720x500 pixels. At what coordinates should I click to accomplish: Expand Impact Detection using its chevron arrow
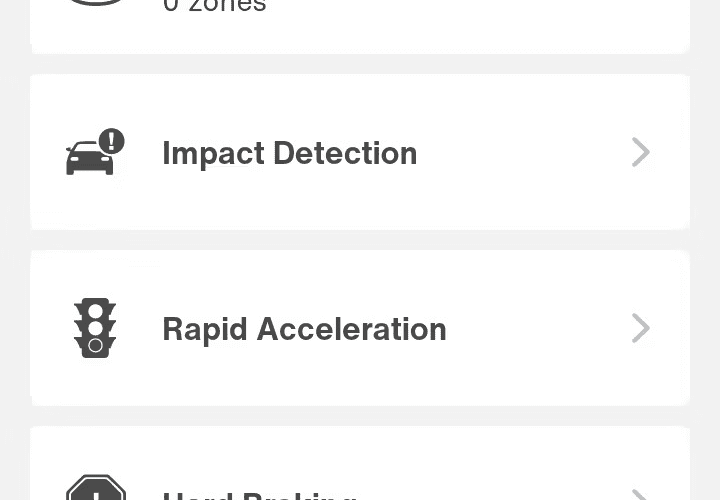[641, 152]
